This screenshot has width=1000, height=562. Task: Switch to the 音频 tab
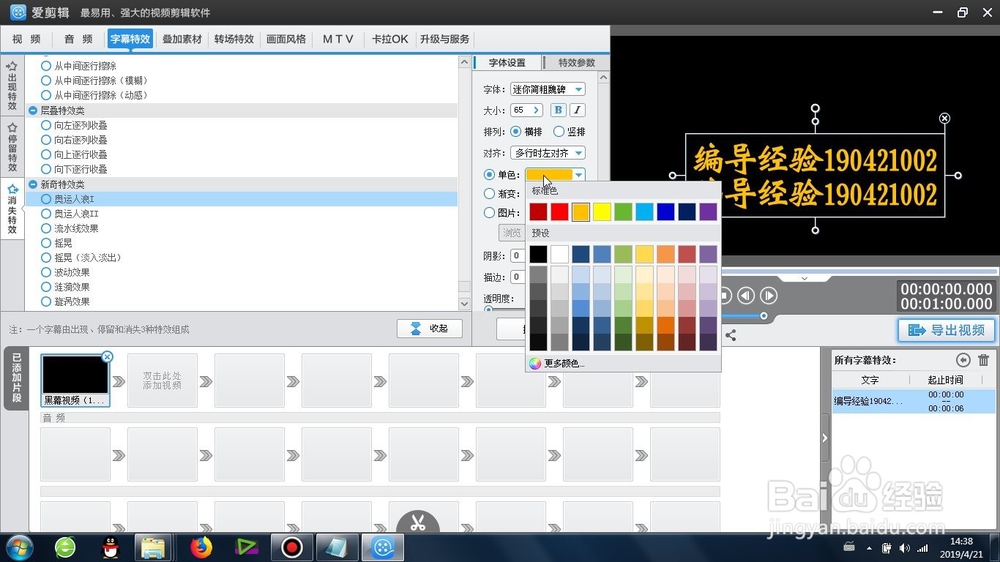pyautogui.click(x=78, y=39)
